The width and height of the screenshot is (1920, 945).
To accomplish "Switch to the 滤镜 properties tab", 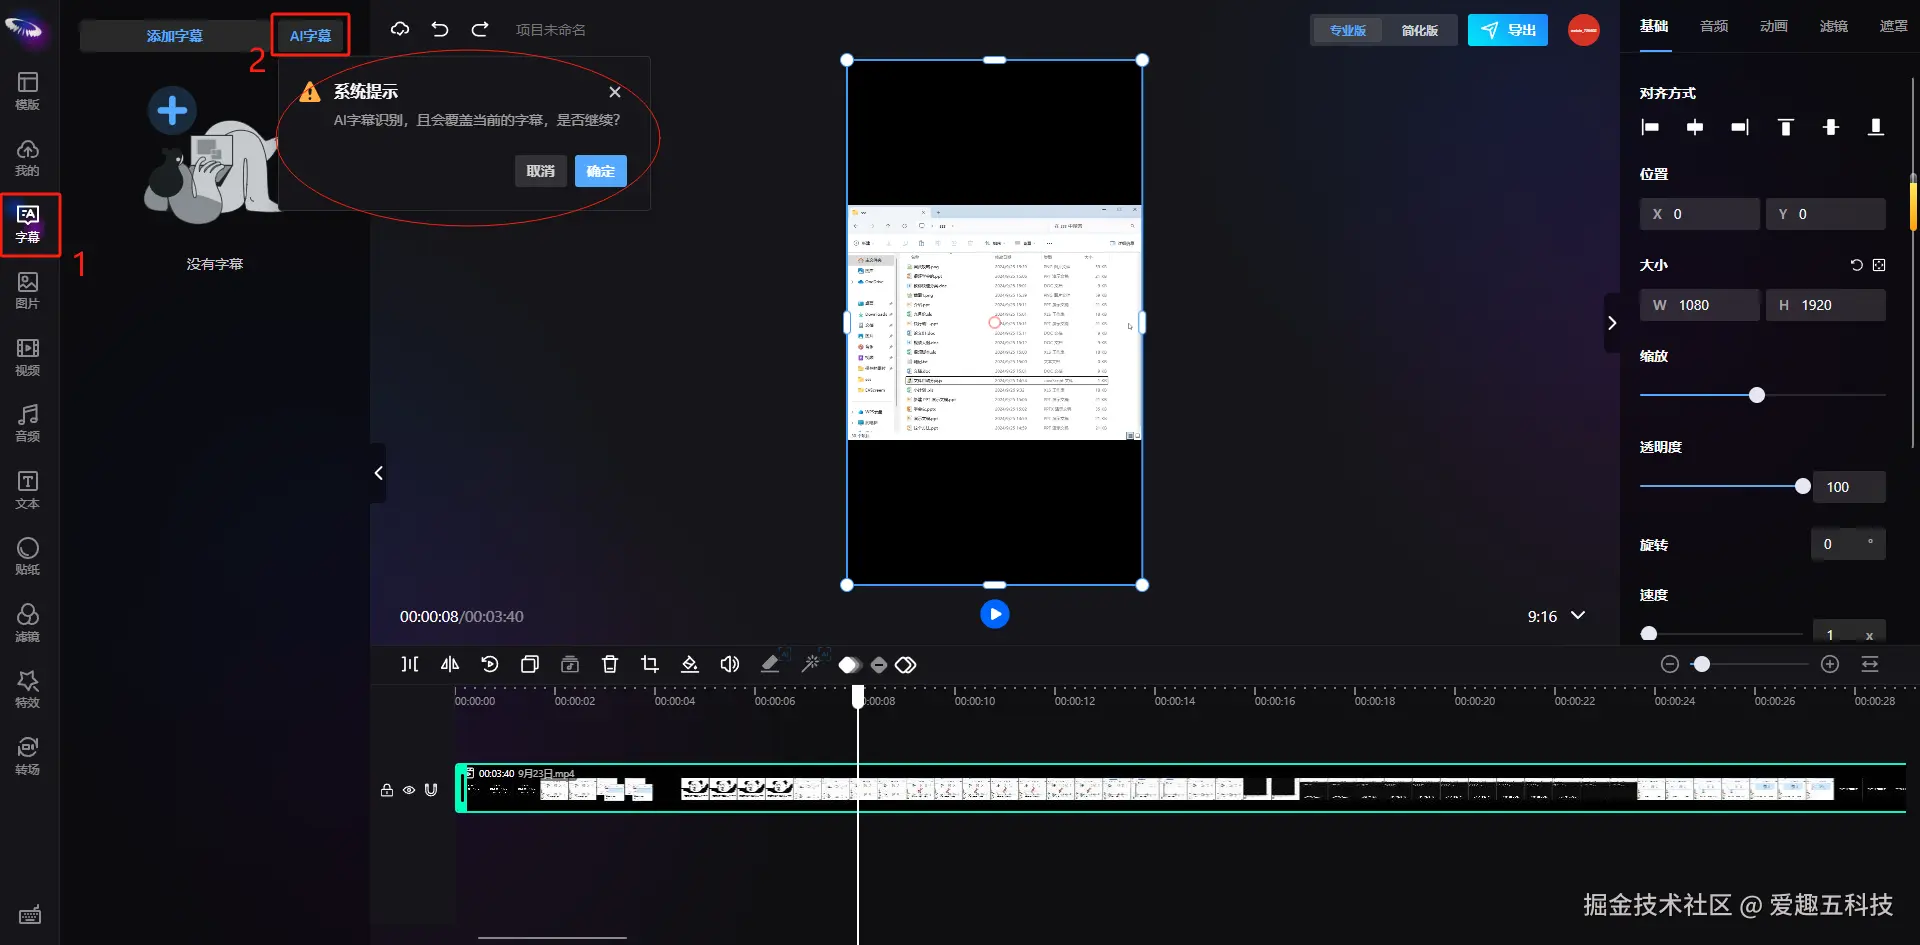I will [x=1834, y=26].
